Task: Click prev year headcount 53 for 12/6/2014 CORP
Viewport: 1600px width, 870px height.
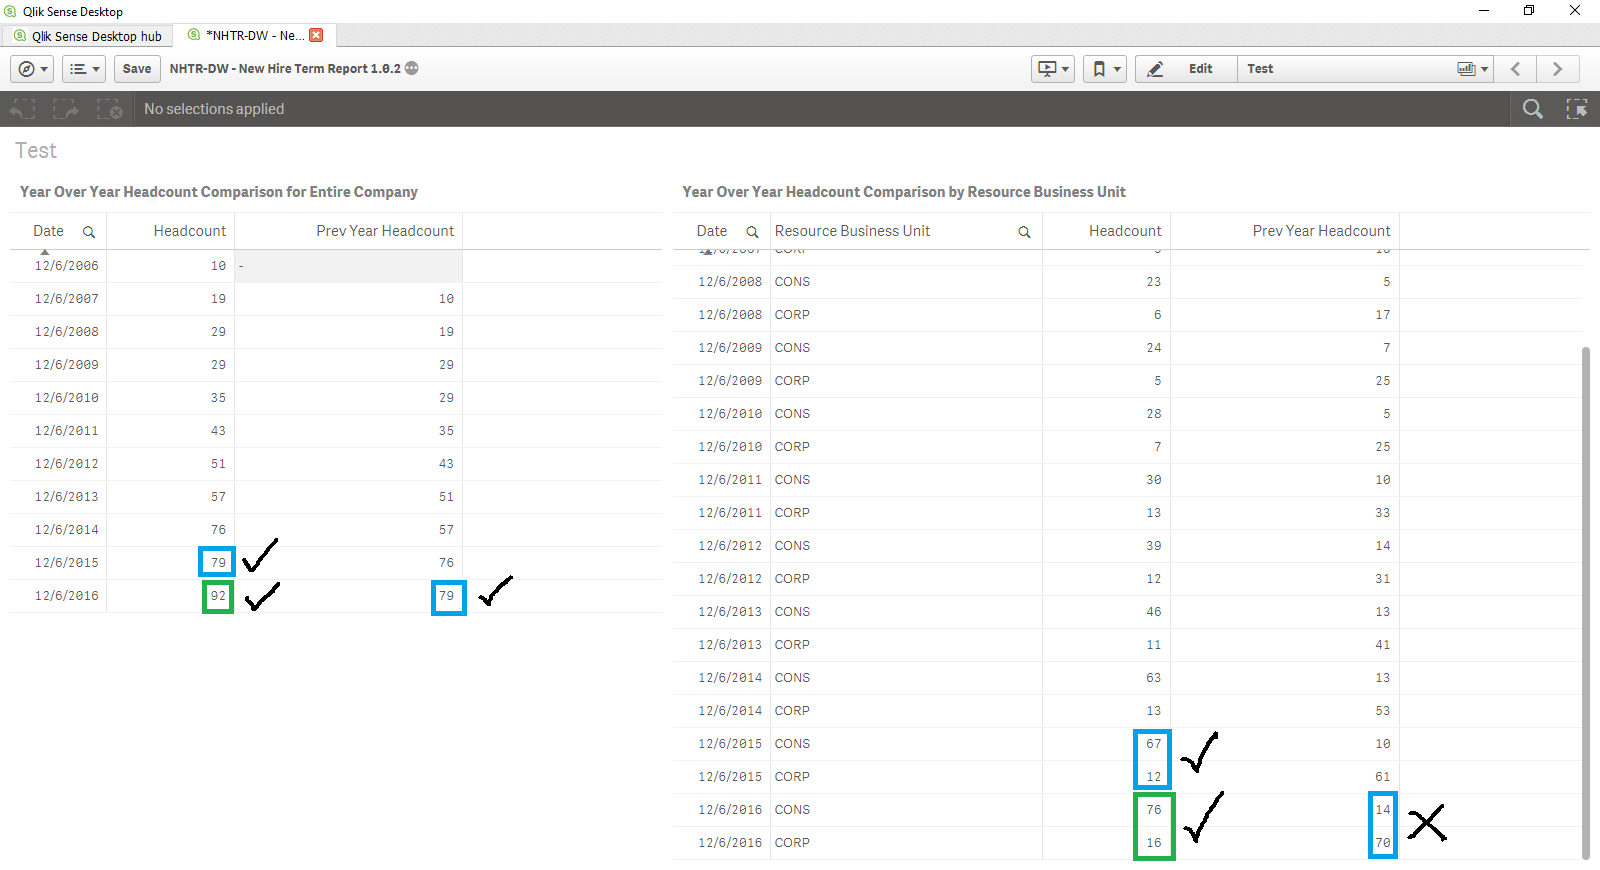Action: point(1383,711)
